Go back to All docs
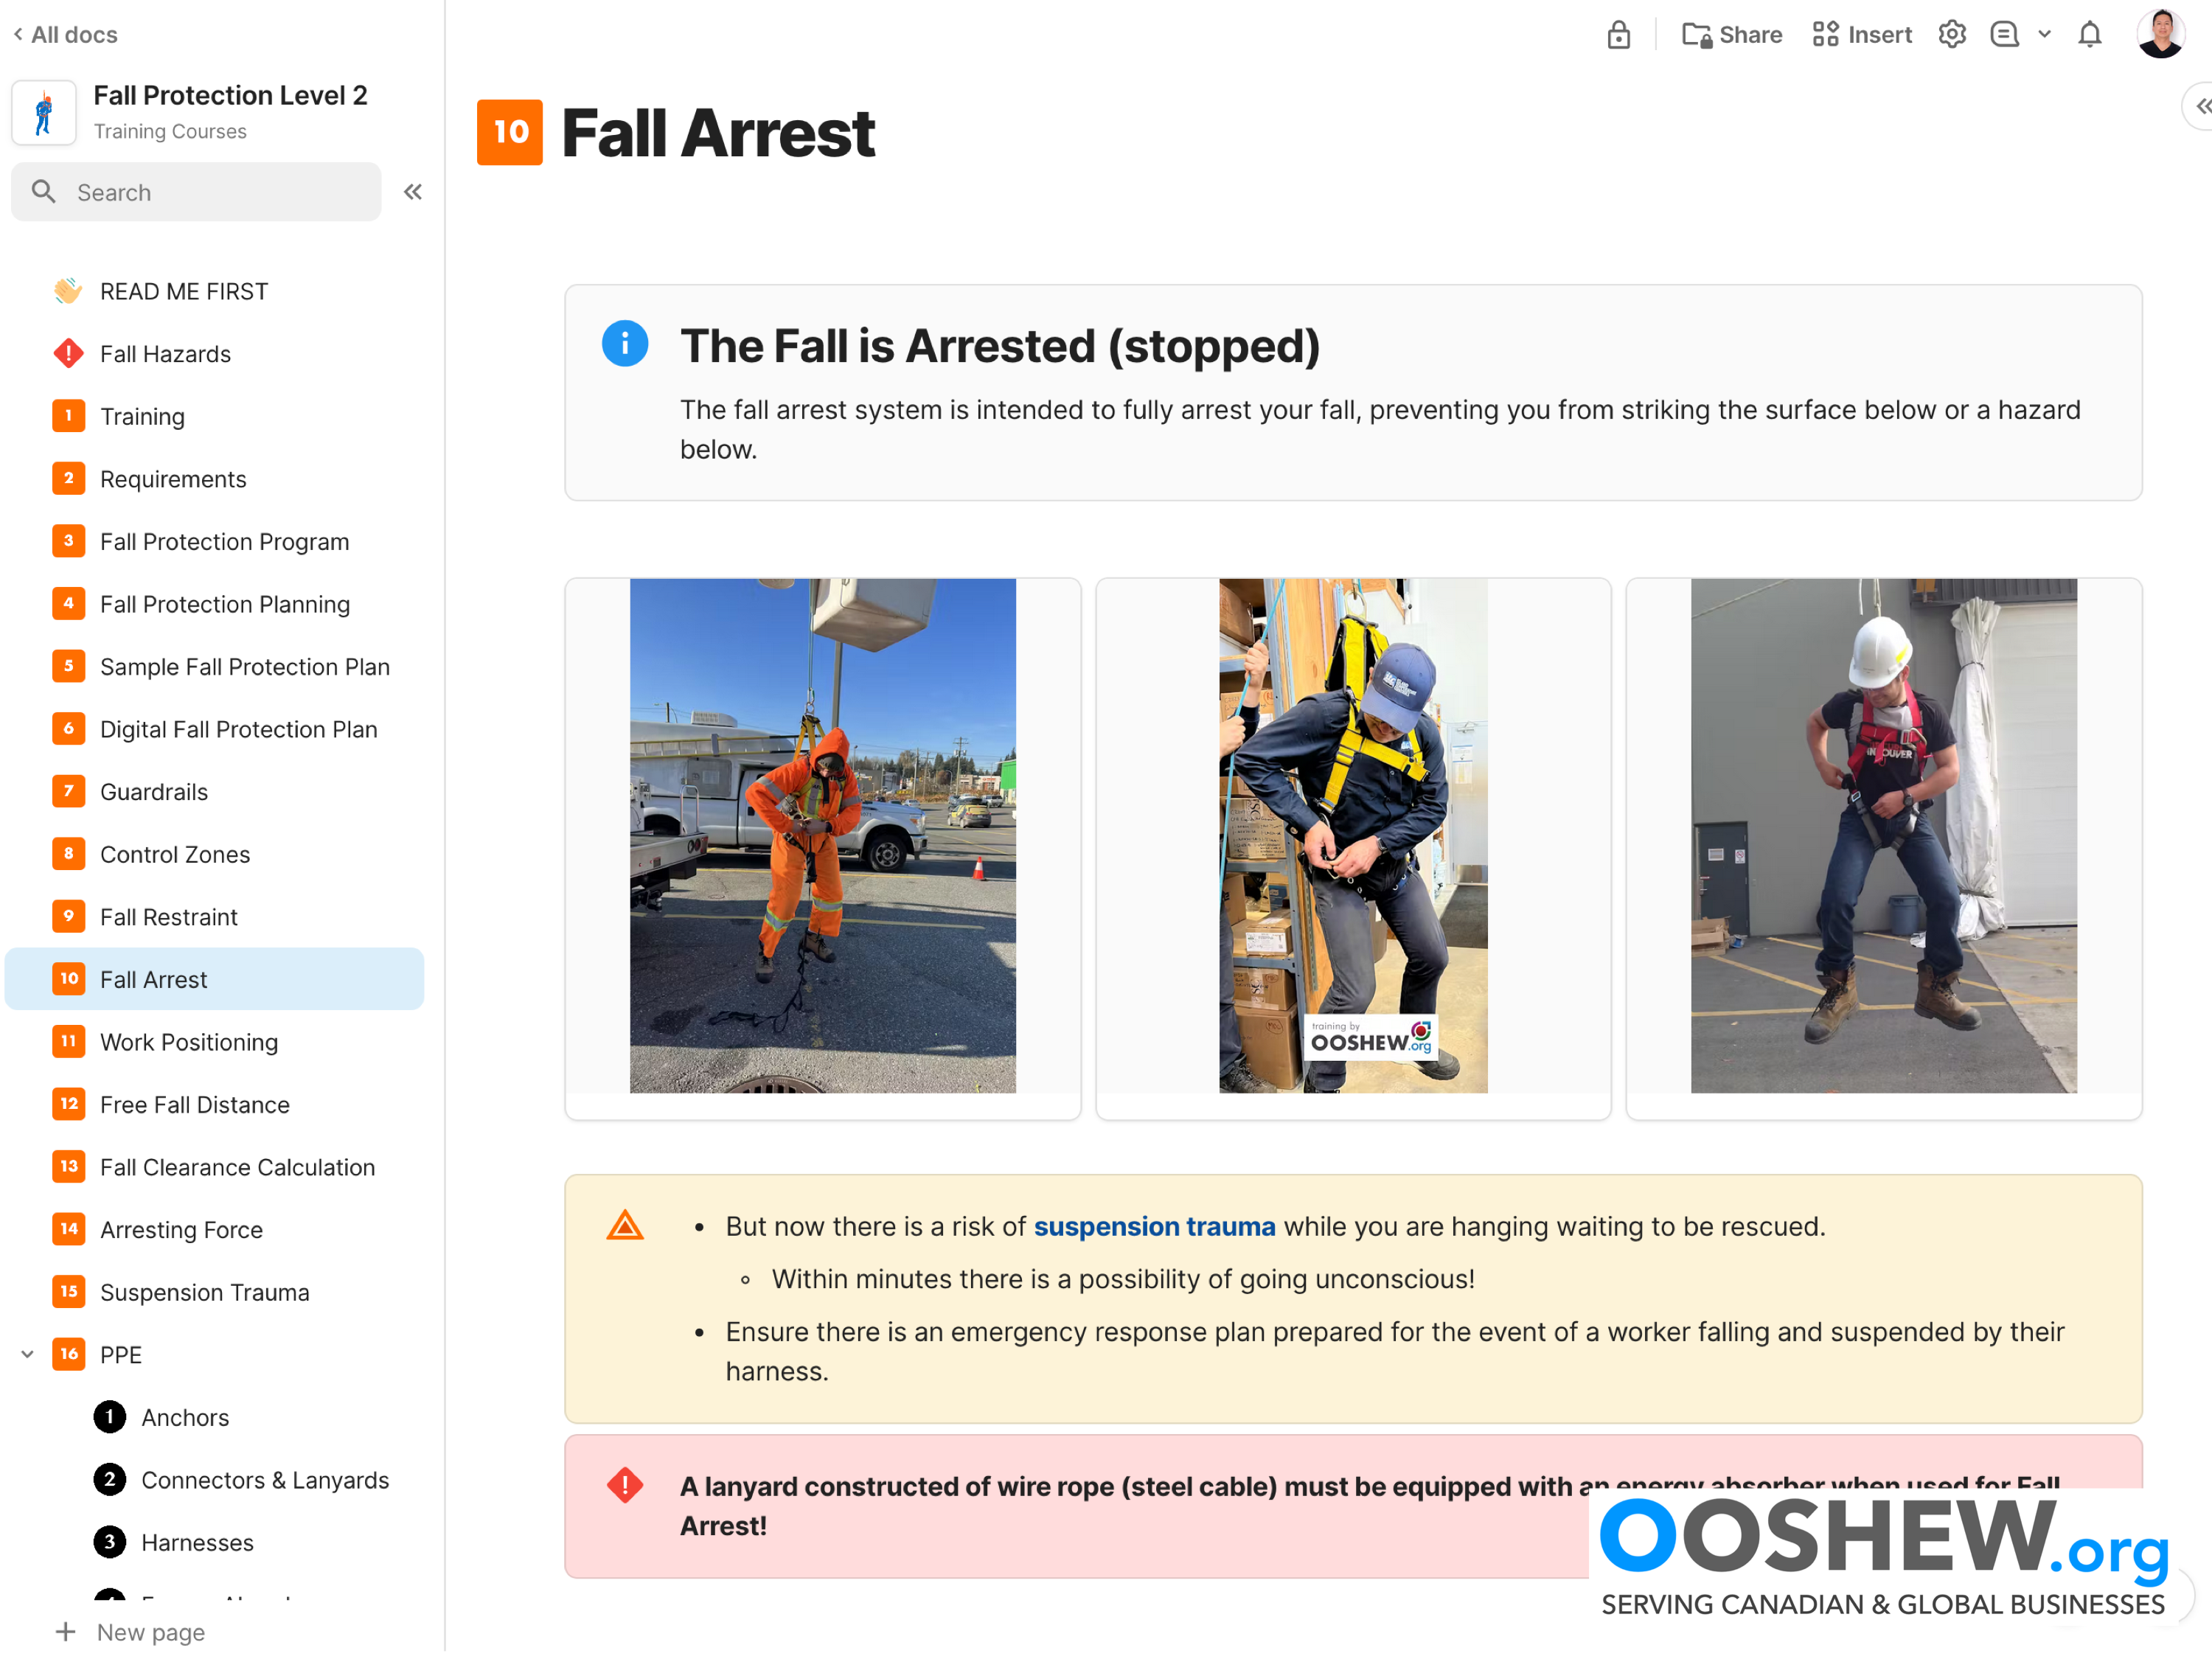 pyautogui.click(x=66, y=35)
